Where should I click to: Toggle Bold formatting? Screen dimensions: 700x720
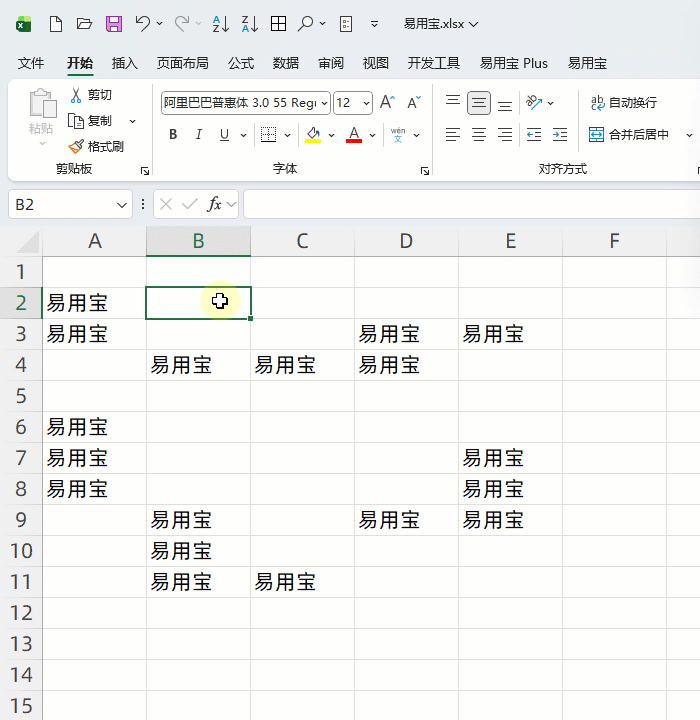pos(173,135)
